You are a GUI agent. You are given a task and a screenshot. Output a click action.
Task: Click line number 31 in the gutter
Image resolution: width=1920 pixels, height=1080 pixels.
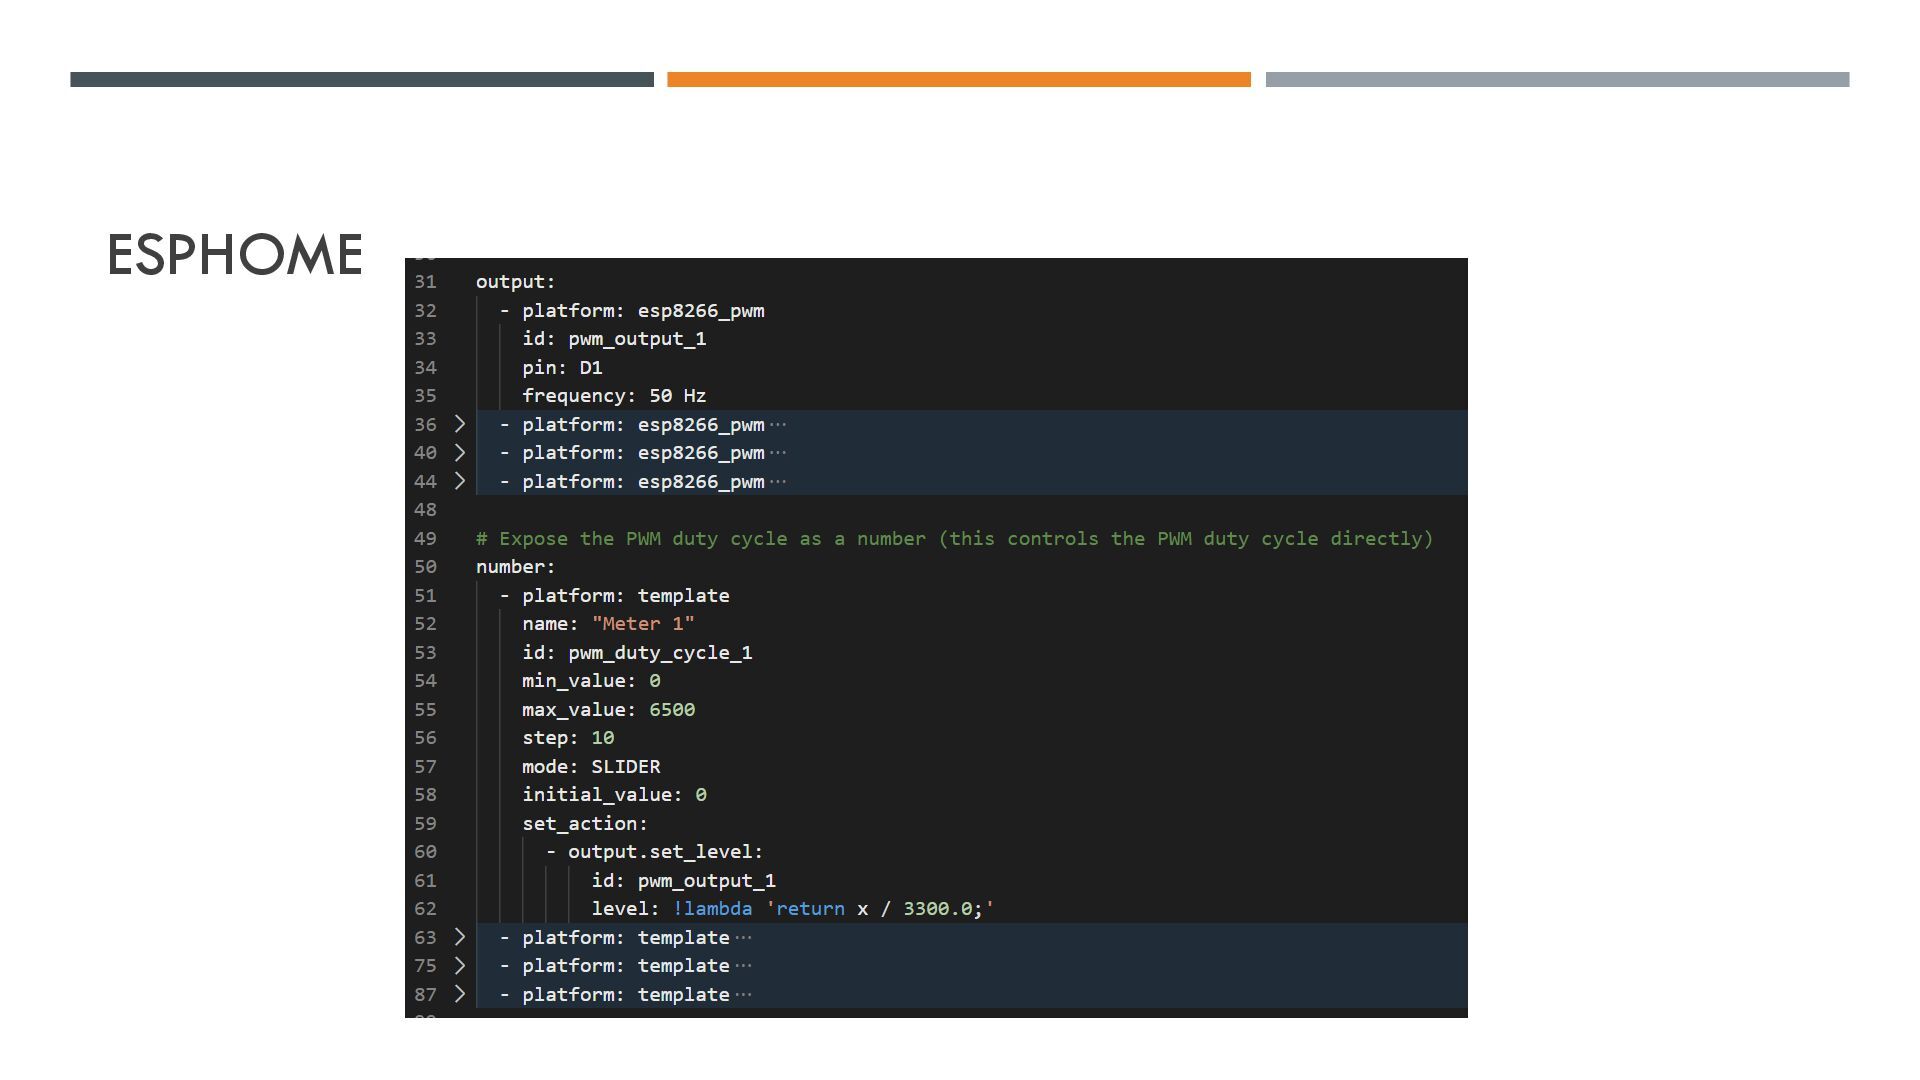coord(425,282)
